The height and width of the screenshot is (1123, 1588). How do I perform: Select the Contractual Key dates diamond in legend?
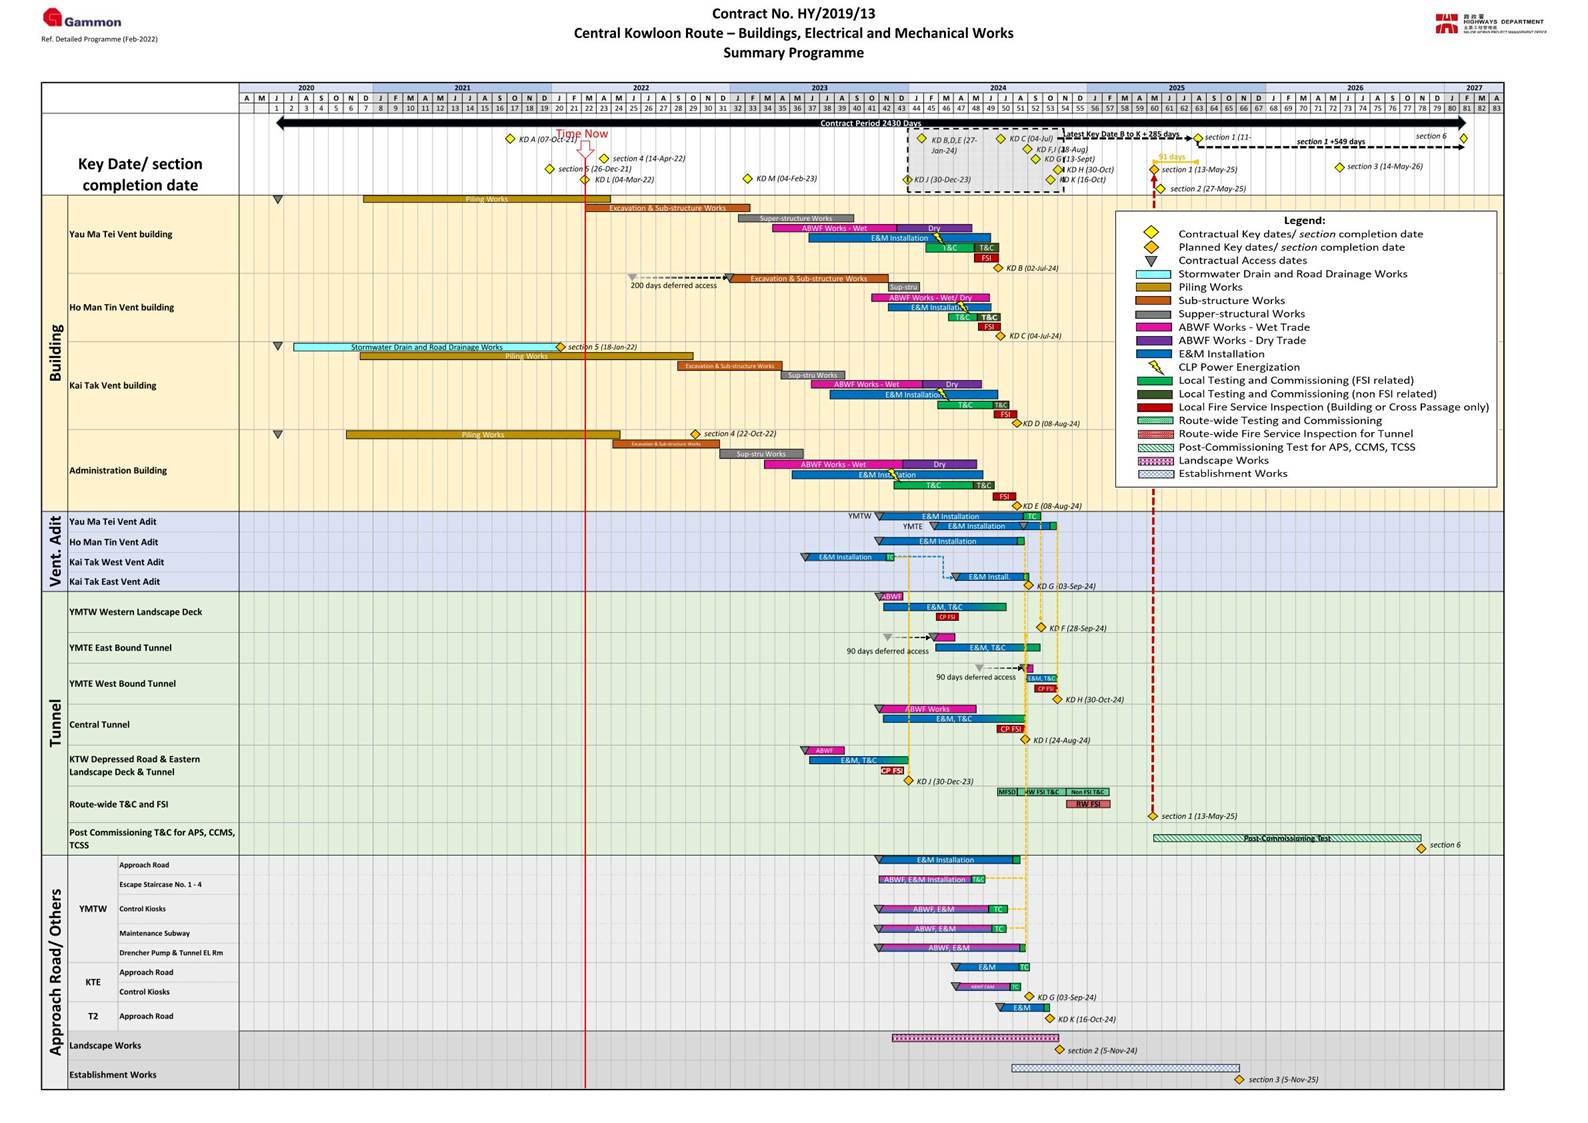point(1152,233)
